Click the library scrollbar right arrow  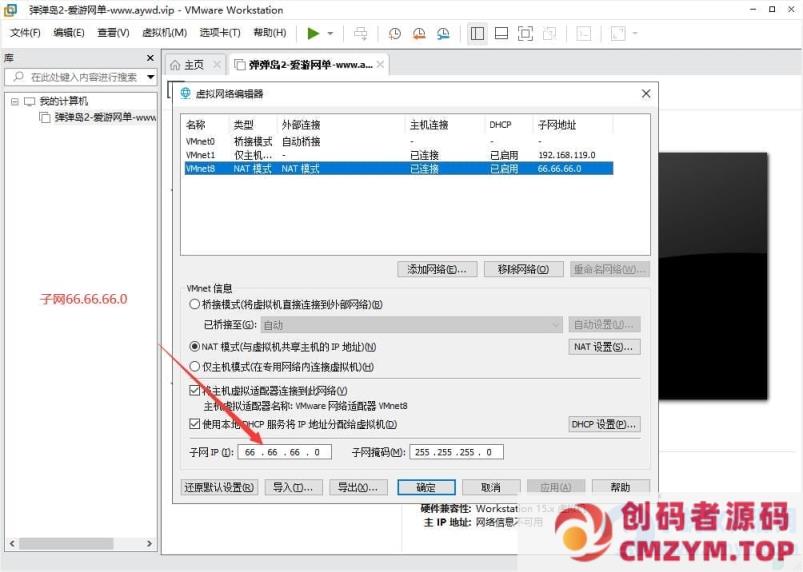tap(150, 543)
